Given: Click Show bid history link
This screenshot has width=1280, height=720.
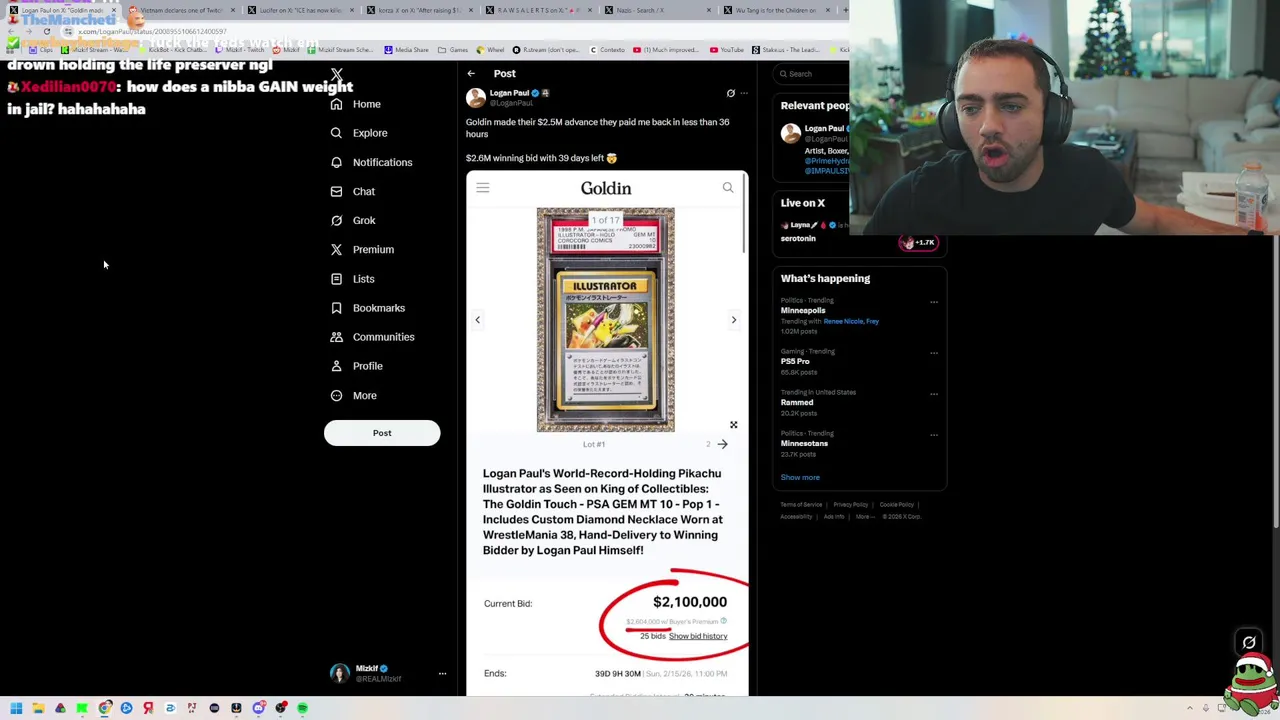Looking at the screenshot, I should click(x=698, y=636).
